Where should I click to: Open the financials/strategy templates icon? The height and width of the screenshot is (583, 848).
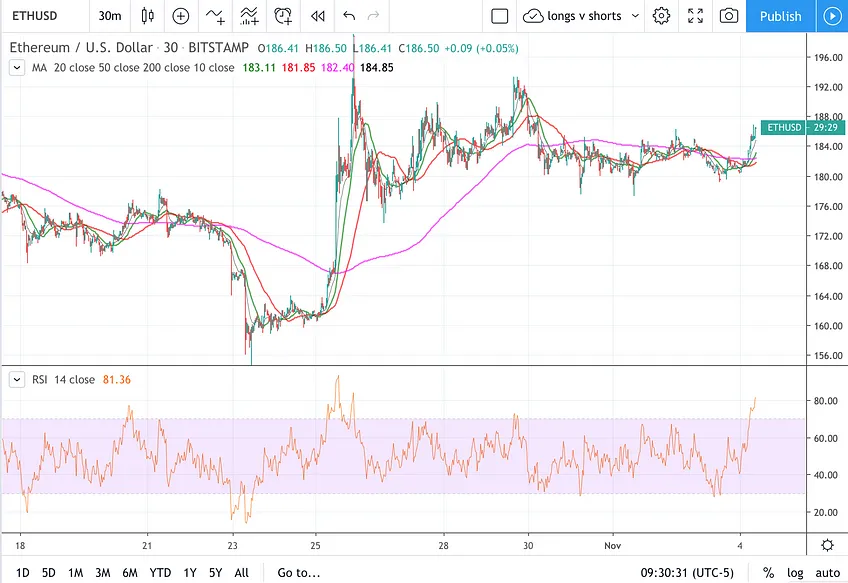(249, 16)
